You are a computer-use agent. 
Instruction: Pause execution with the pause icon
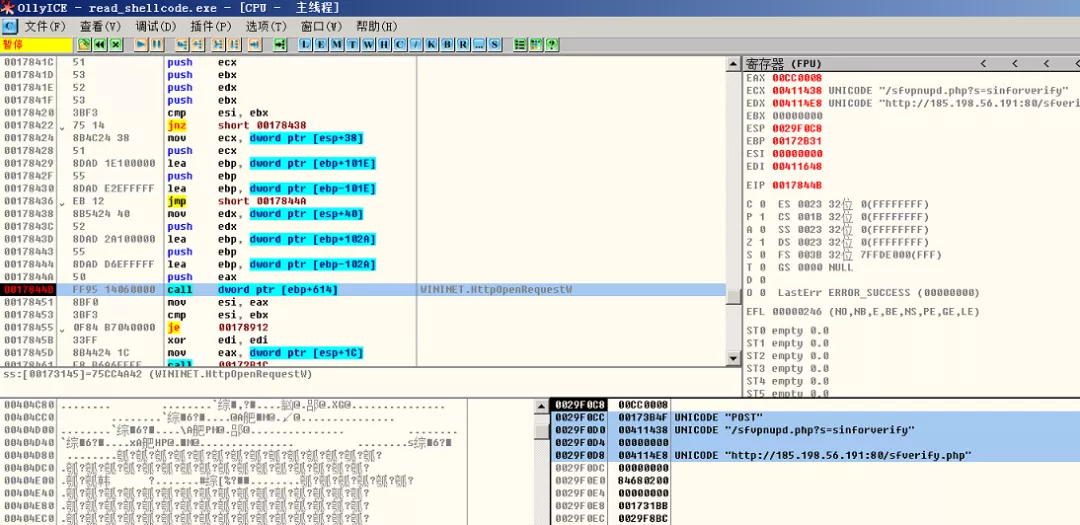click(157, 45)
